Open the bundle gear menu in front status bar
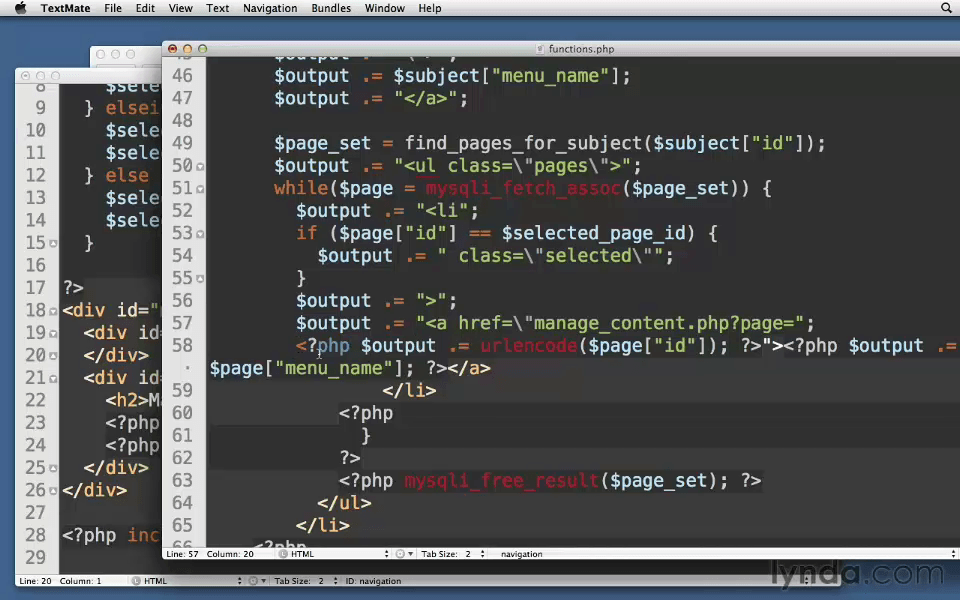 point(403,554)
